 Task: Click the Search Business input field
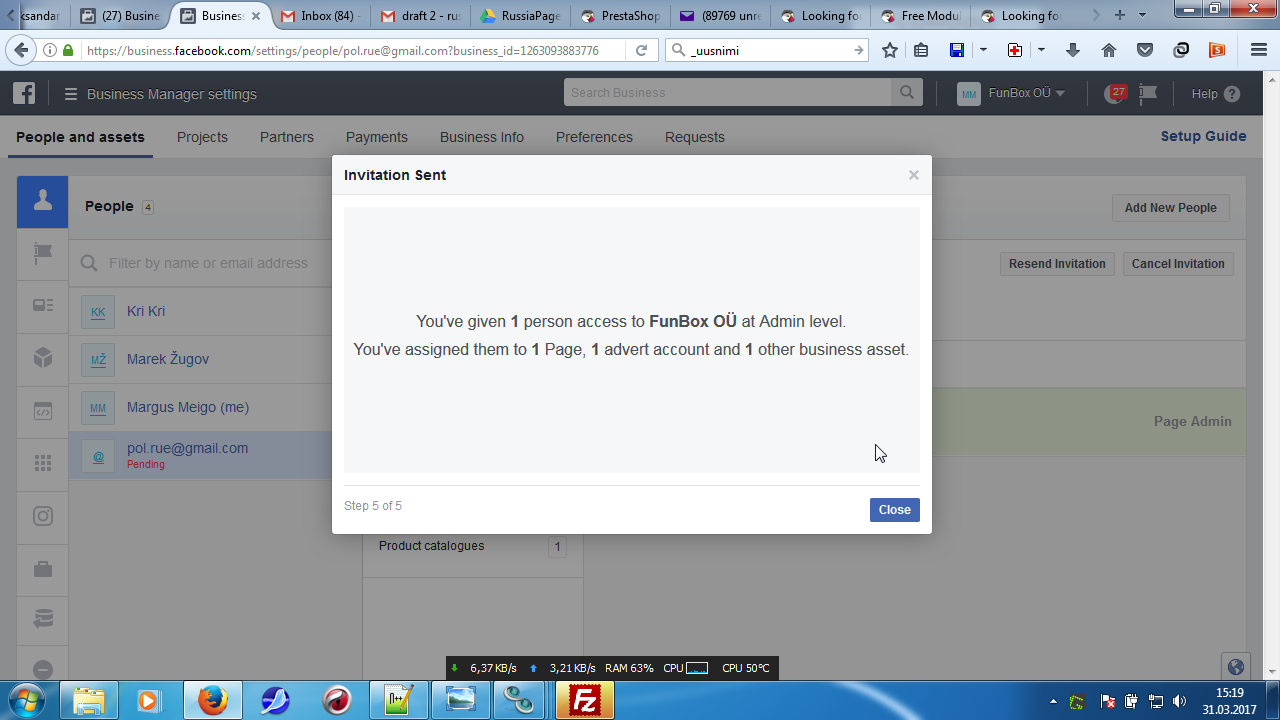pyautogui.click(x=728, y=93)
